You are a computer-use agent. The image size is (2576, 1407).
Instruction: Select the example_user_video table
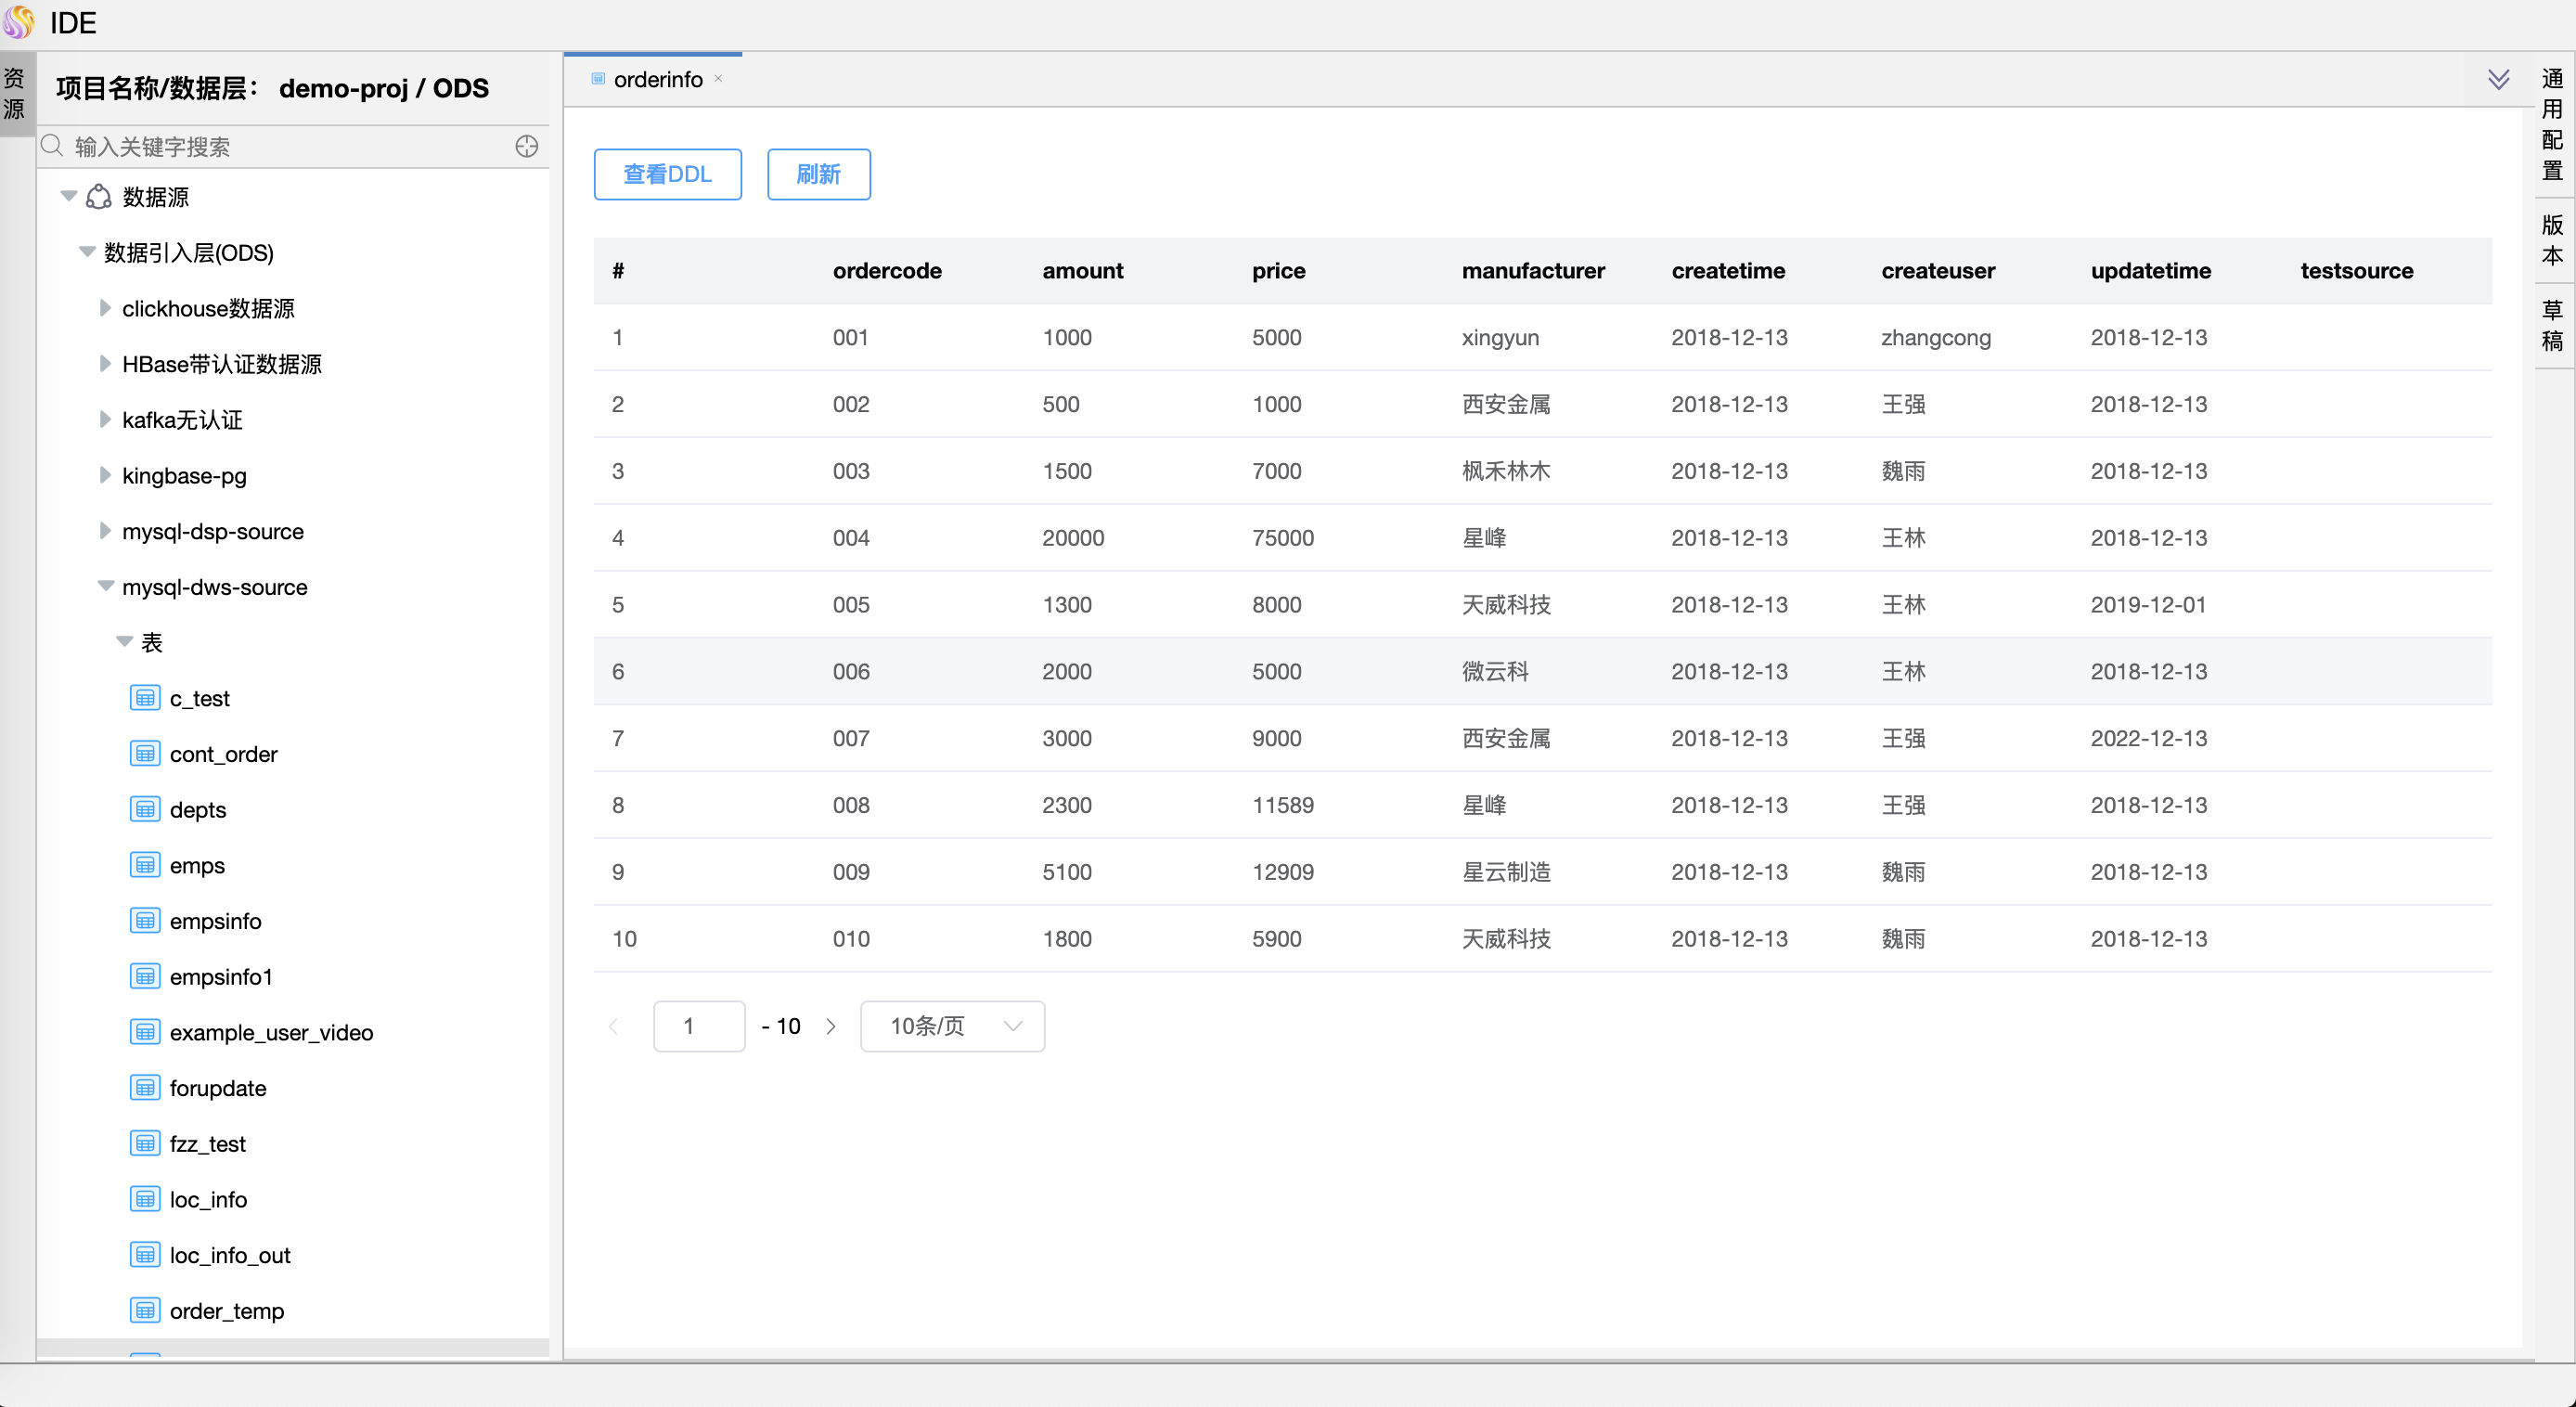(271, 1032)
